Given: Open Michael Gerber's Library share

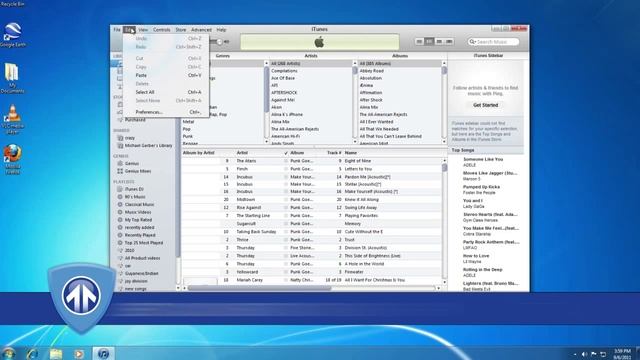Looking at the screenshot, I should tap(148, 146).
